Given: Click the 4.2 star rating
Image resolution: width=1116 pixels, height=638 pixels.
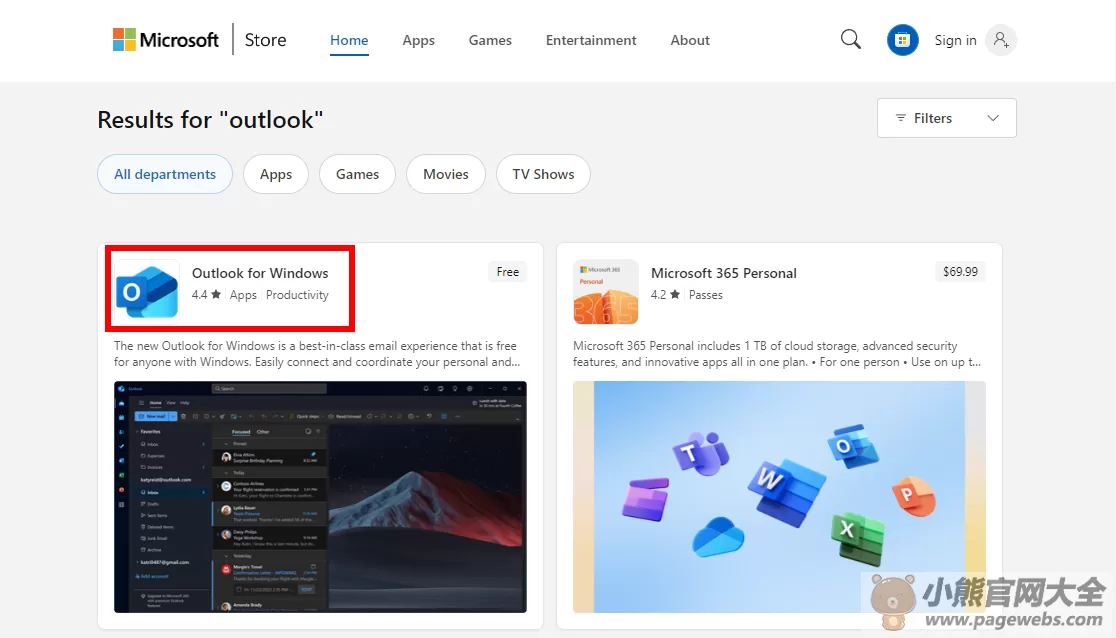Looking at the screenshot, I should pos(665,295).
